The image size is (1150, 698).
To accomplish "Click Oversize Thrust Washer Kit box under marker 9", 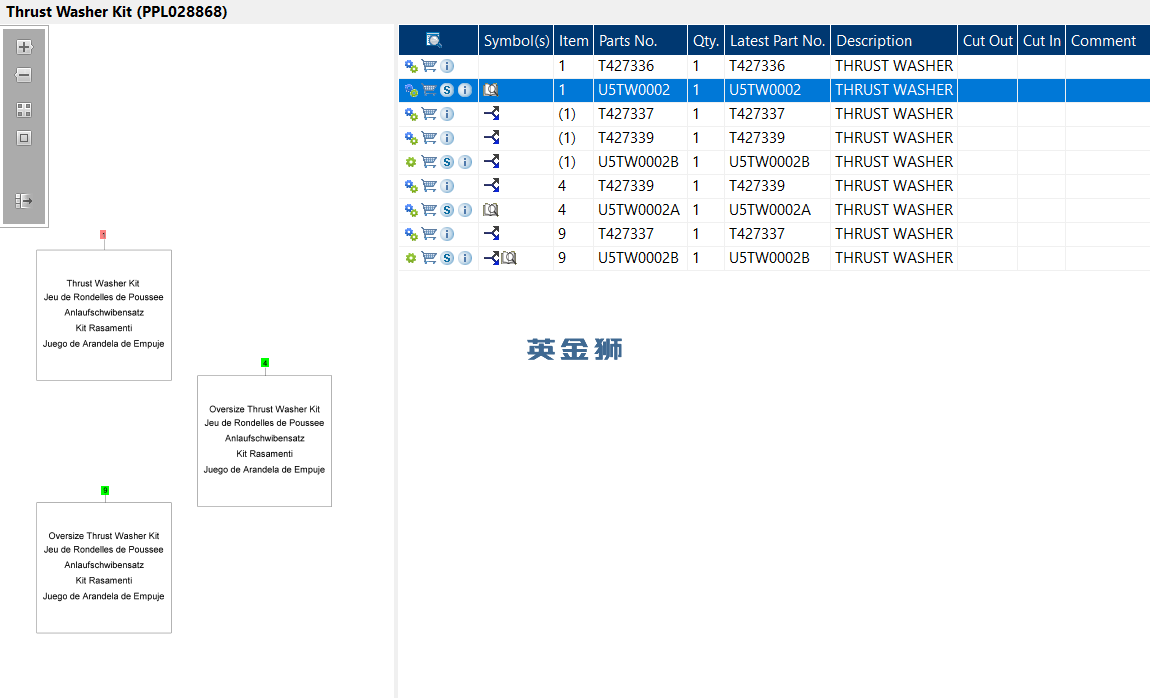I will (104, 567).
